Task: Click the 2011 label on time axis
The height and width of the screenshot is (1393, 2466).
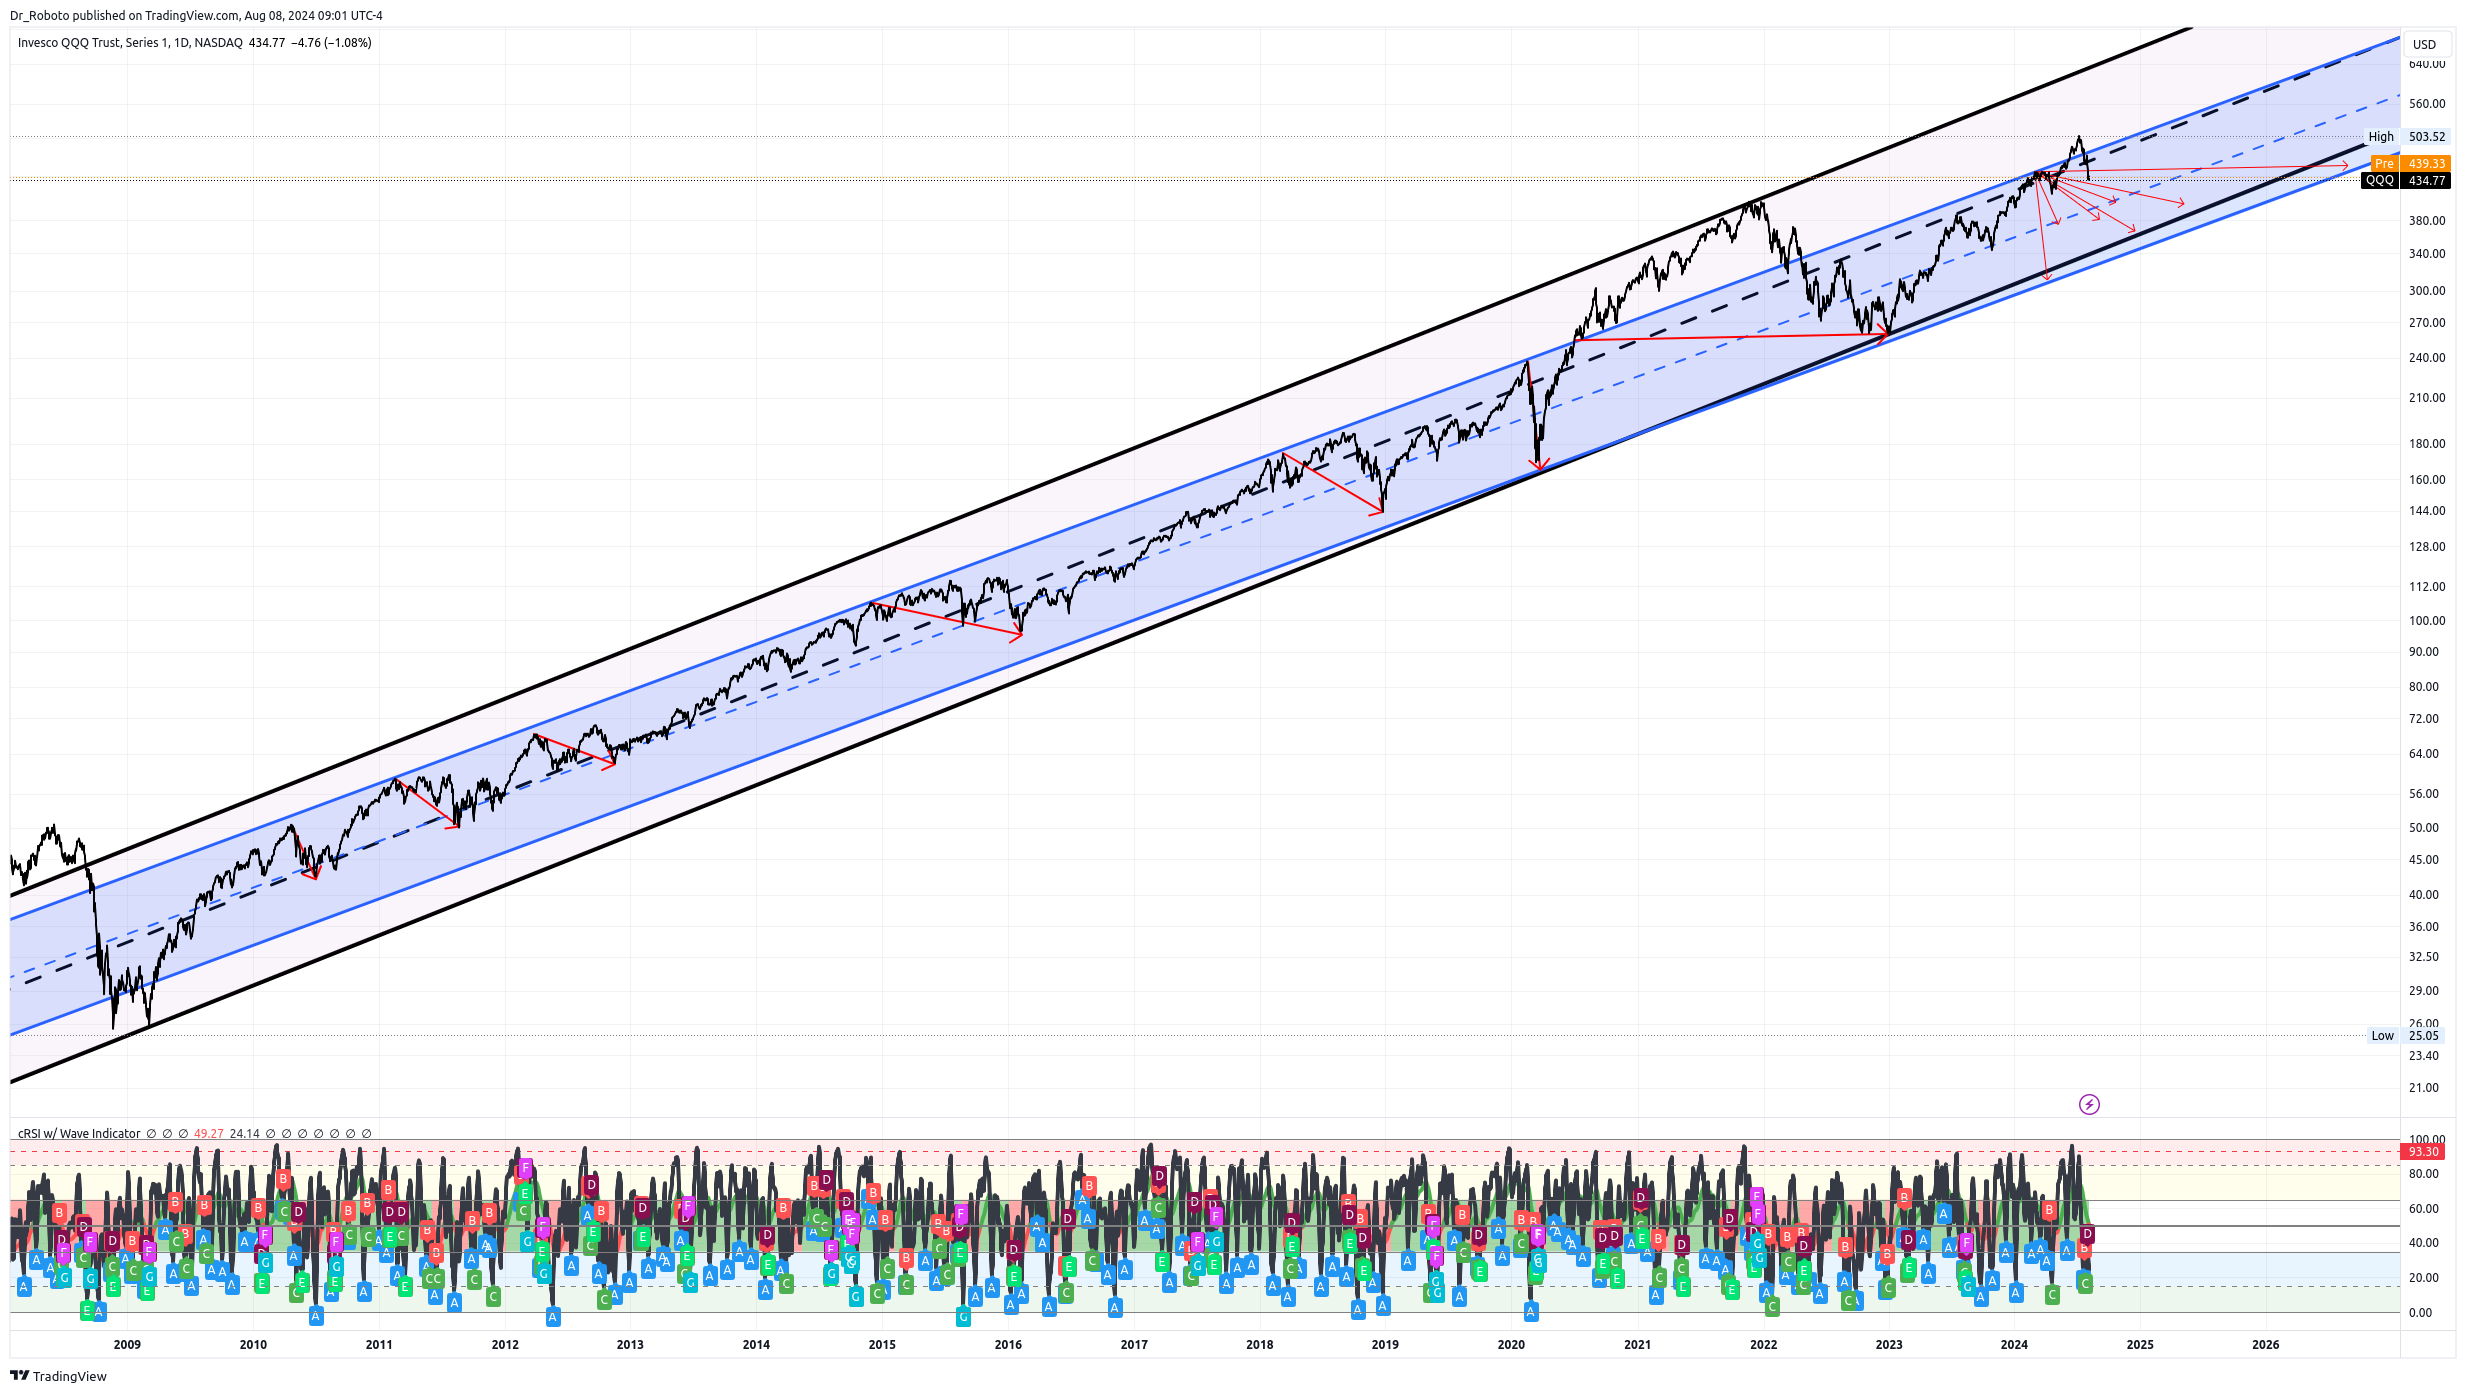Action: pyautogui.click(x=379, y=1344)
